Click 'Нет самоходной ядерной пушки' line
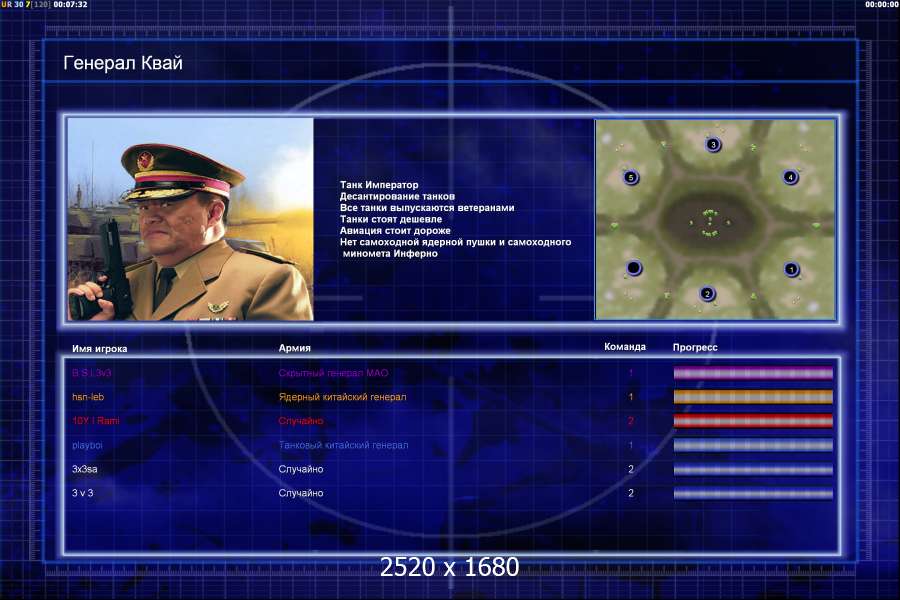This screenshot has height=600, width=900. click(x=456, y=248)
